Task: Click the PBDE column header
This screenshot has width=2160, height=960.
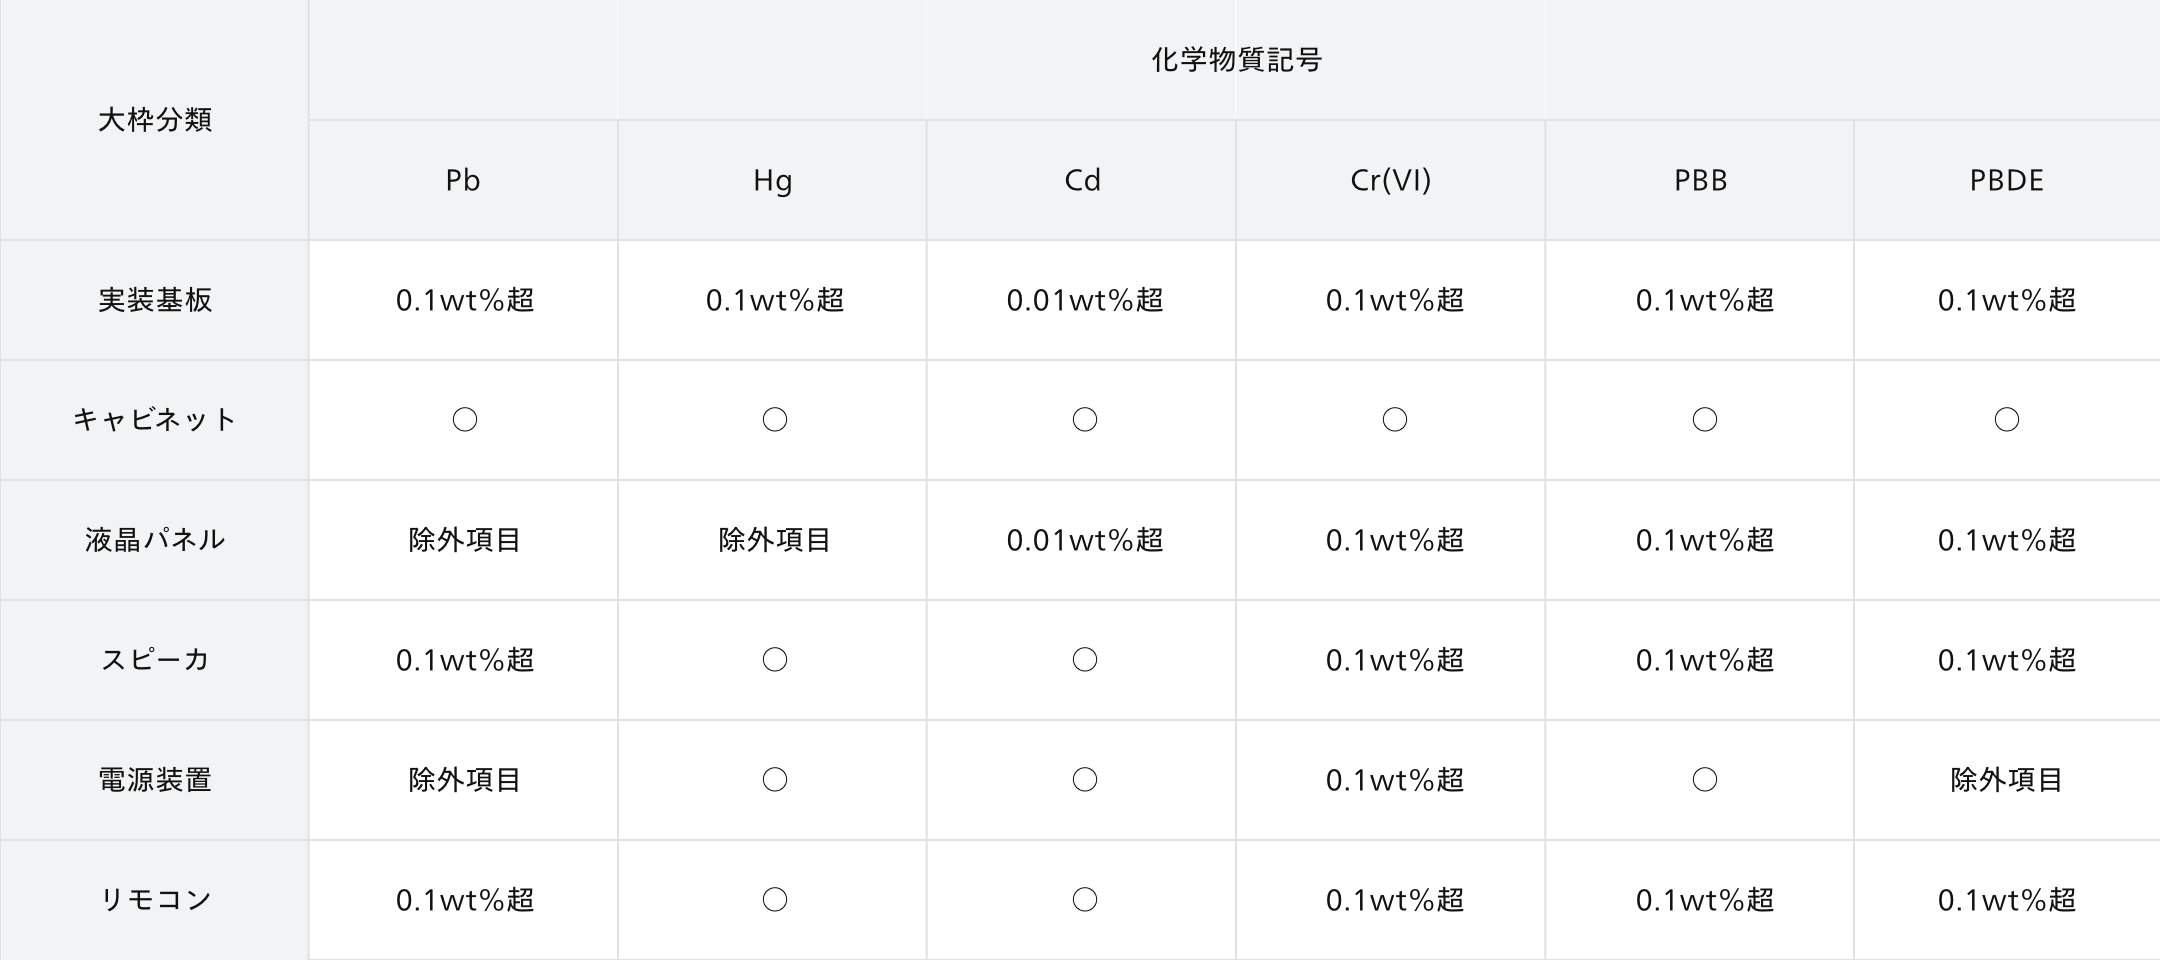Action: 2007,180
